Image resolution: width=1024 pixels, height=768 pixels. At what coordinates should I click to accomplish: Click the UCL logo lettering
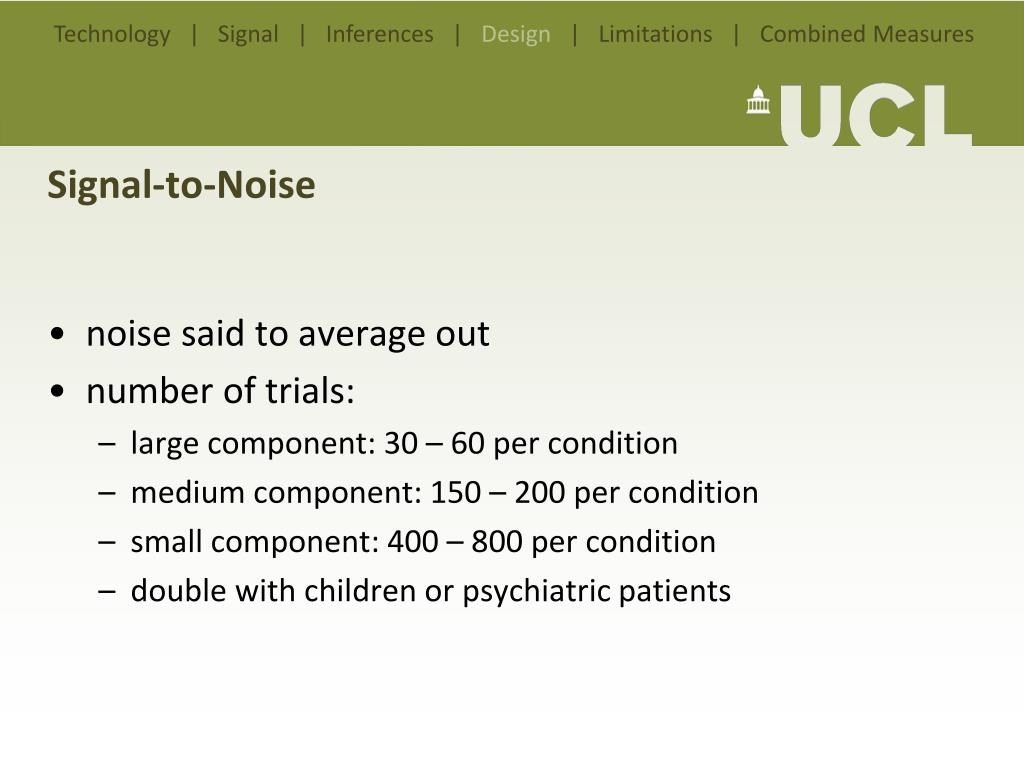(876, 114)
